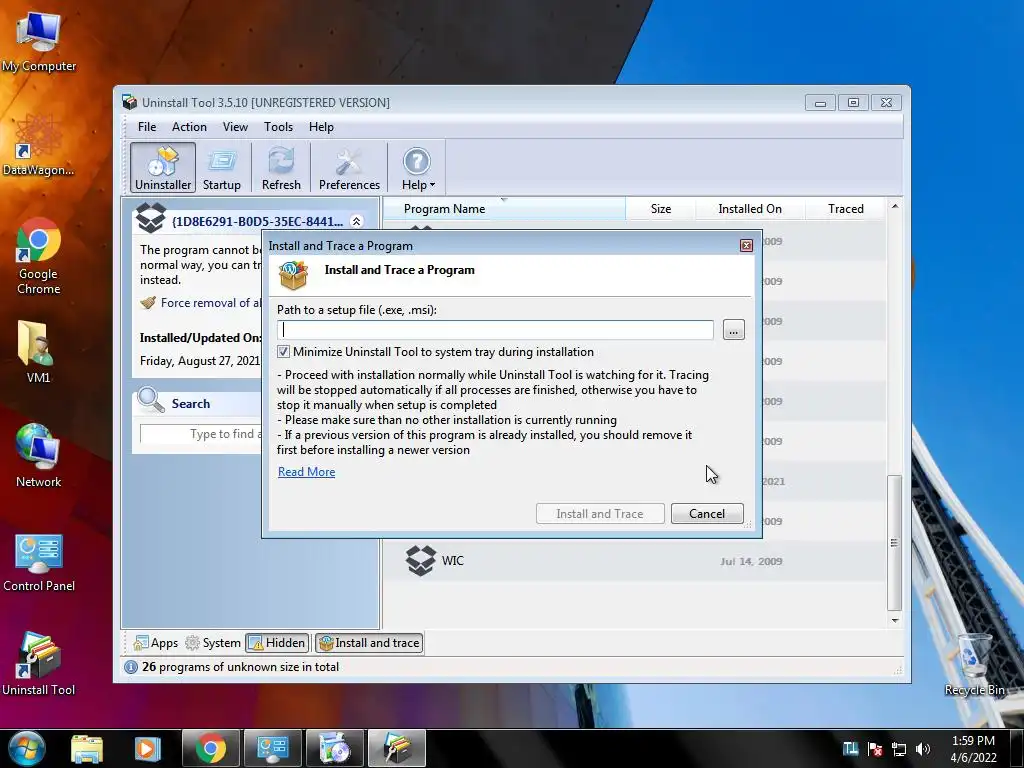Open the Help menu in menu bar
Screen dimensions: 1024x768
coord(321,127)
